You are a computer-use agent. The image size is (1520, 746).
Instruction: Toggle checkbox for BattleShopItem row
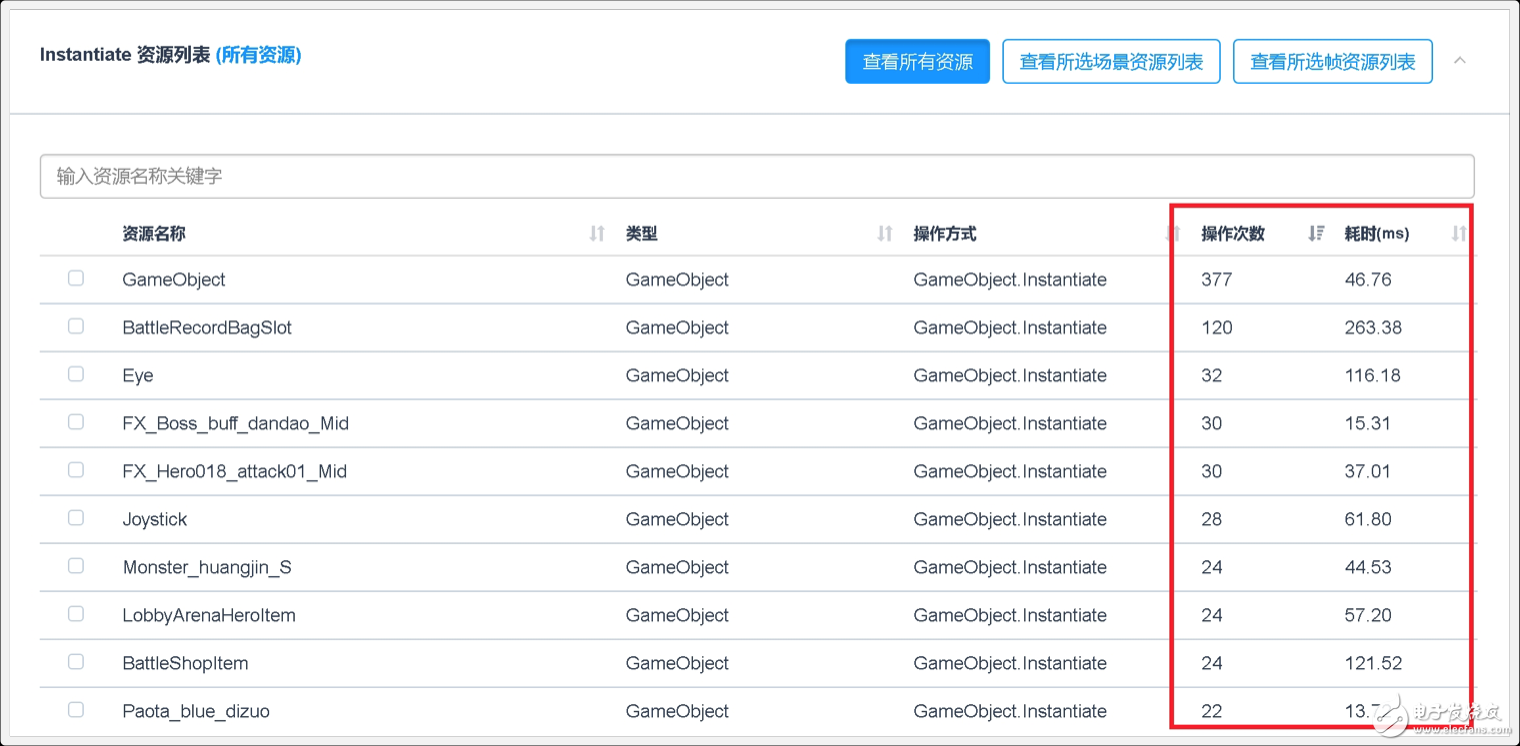point(76,663)
